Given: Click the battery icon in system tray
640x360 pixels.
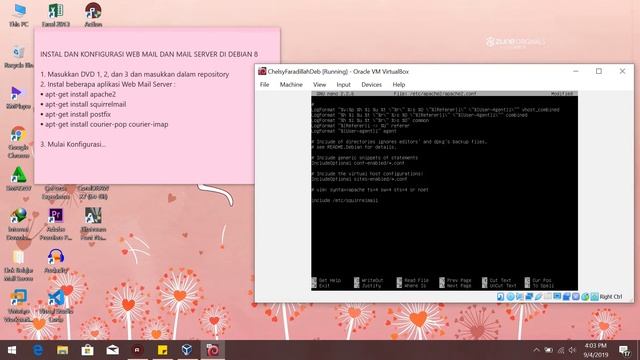Looking at the screenshot, I should click(x=549, y=350).
